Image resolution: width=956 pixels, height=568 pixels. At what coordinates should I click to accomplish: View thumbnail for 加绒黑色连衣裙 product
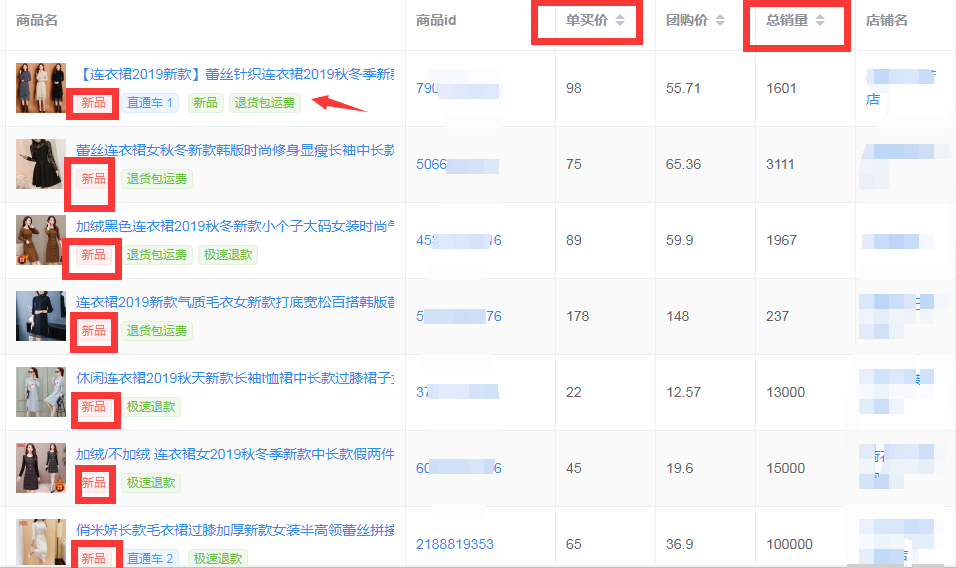point(40,240)
